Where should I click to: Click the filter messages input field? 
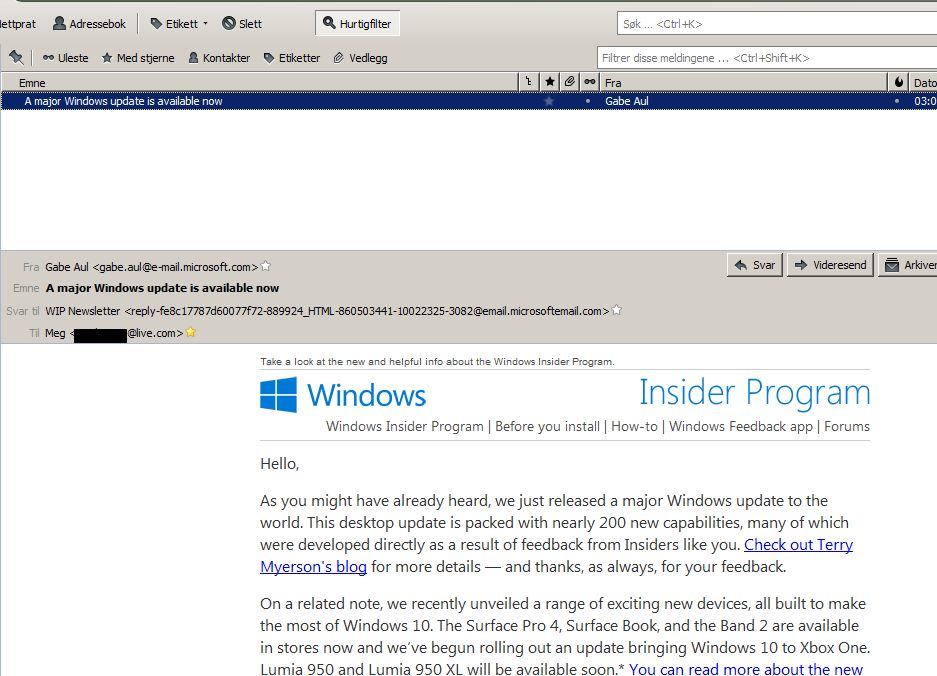point(767,58)
